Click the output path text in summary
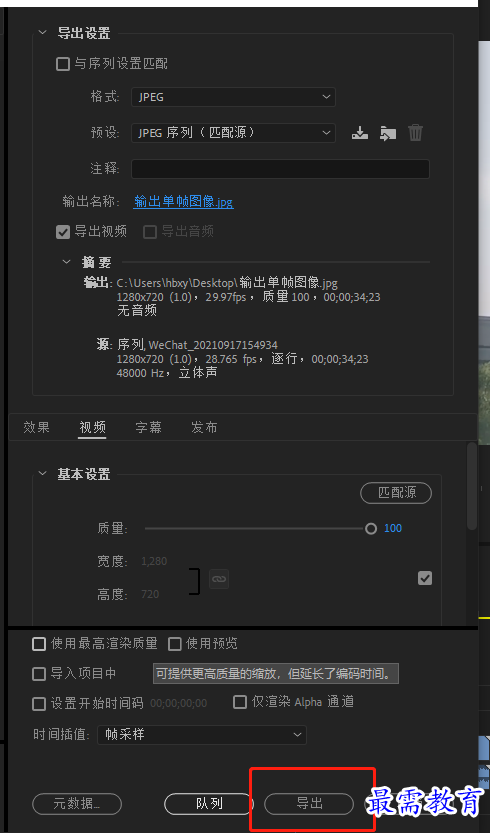The height and width of the screenshot is (833, 490). click(x=227, y=282)
